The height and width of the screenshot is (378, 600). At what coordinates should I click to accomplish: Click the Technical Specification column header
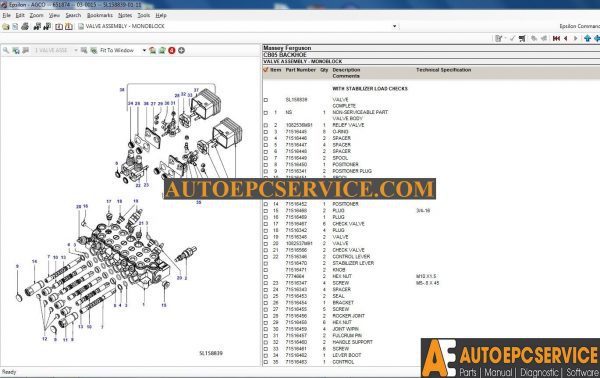[x=443, y=70]
